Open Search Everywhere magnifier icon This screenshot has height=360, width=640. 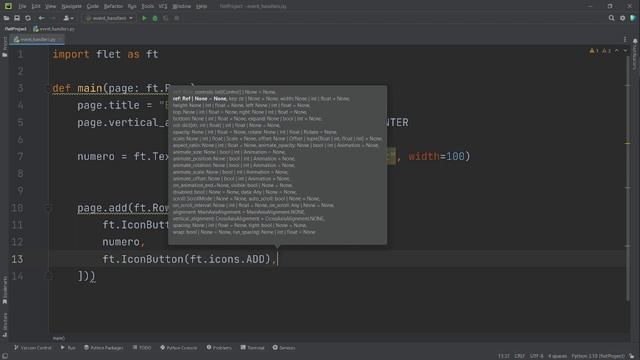pos(611,18)
